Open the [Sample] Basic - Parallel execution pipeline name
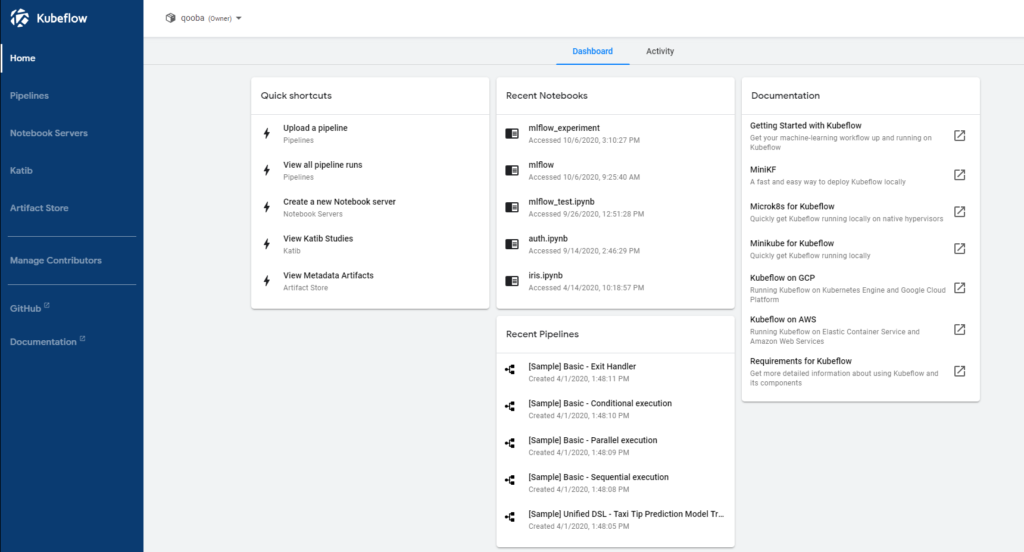Image resolution: width=1024 pixels, height=552 pixels. pos(592,440)
